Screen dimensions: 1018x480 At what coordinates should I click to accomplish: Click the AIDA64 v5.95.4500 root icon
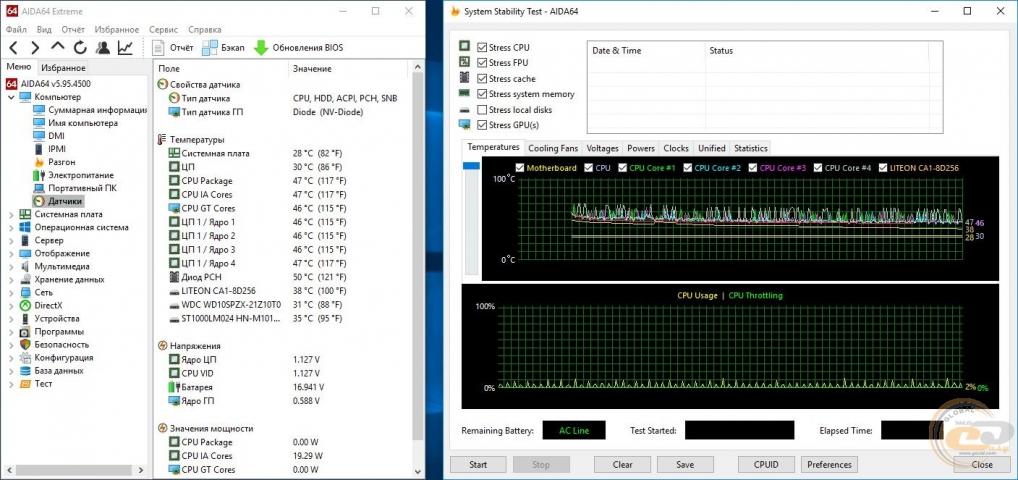pyautogui.click(x=11, y=84)
